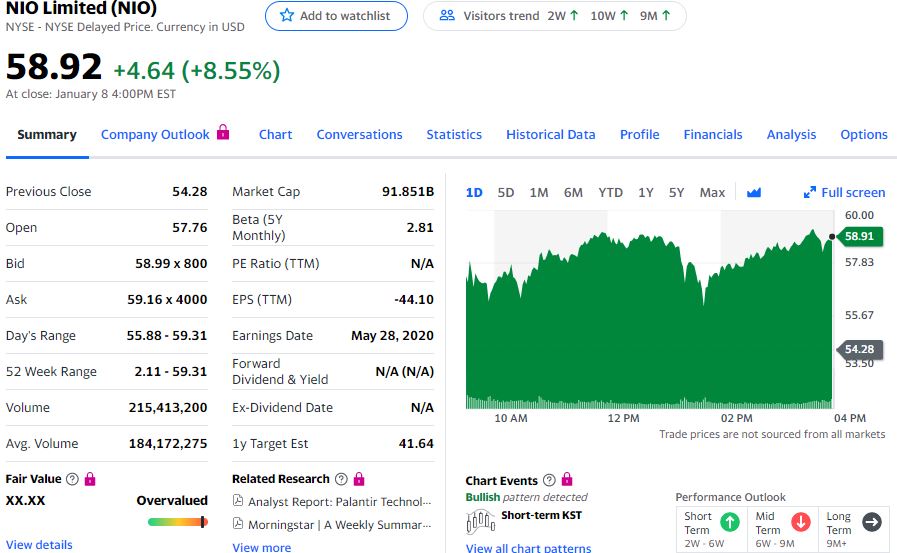Screen dimensions: 897x553
Task: Select the 1Y chart range
Action: tap(646, 193)
